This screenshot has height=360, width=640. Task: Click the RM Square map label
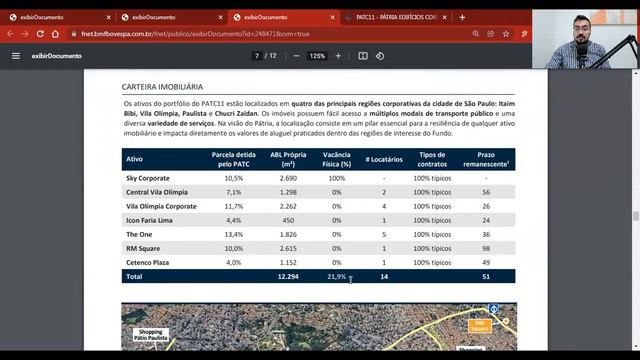click(480, 326)
